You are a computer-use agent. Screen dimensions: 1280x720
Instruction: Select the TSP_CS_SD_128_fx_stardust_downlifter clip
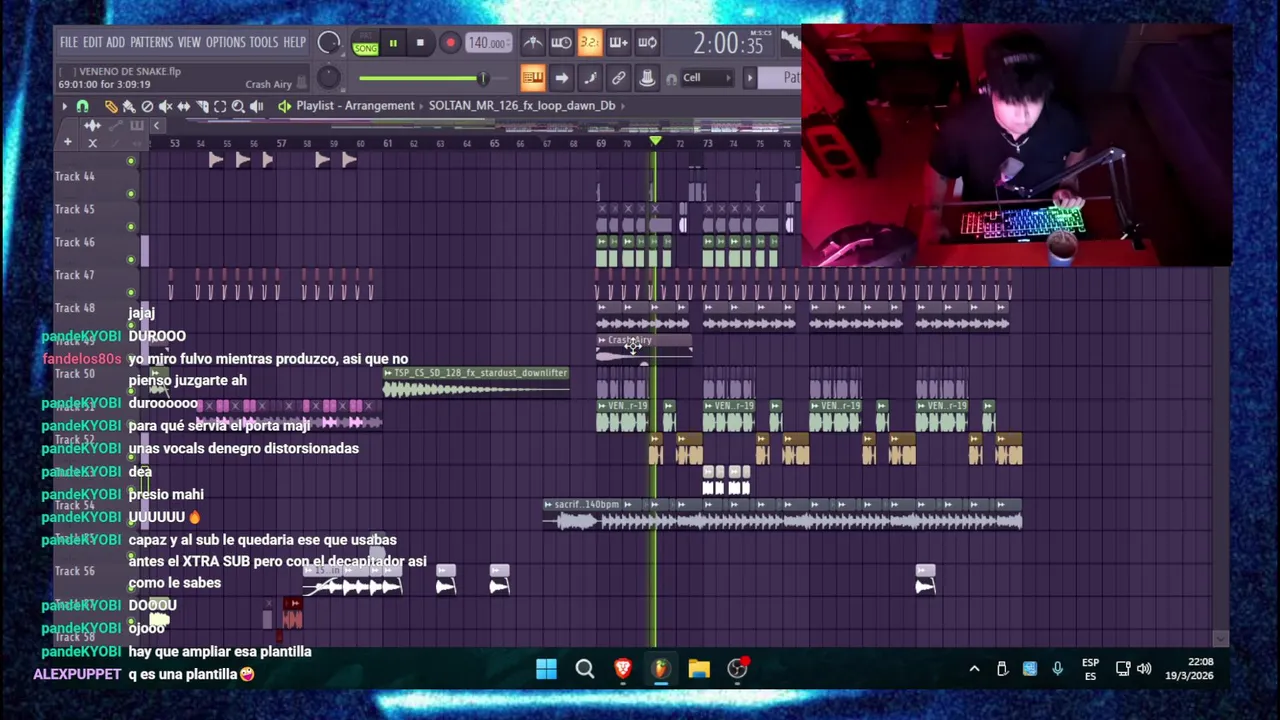pos(476,382)
